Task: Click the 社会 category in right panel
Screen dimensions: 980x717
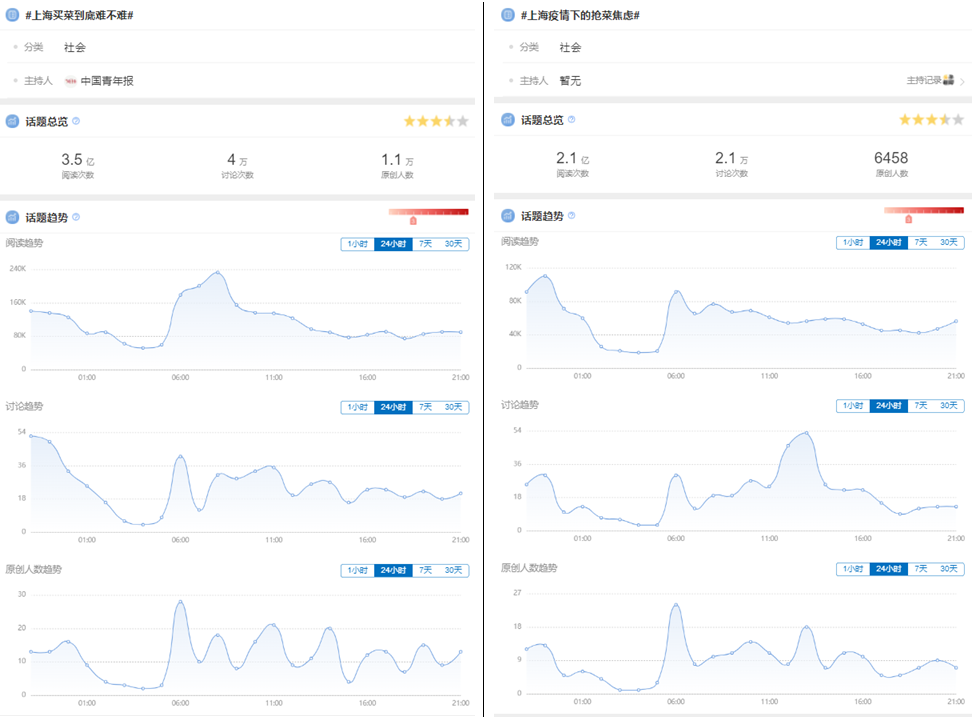Action: pyautogui.click(x=570, y=48)
